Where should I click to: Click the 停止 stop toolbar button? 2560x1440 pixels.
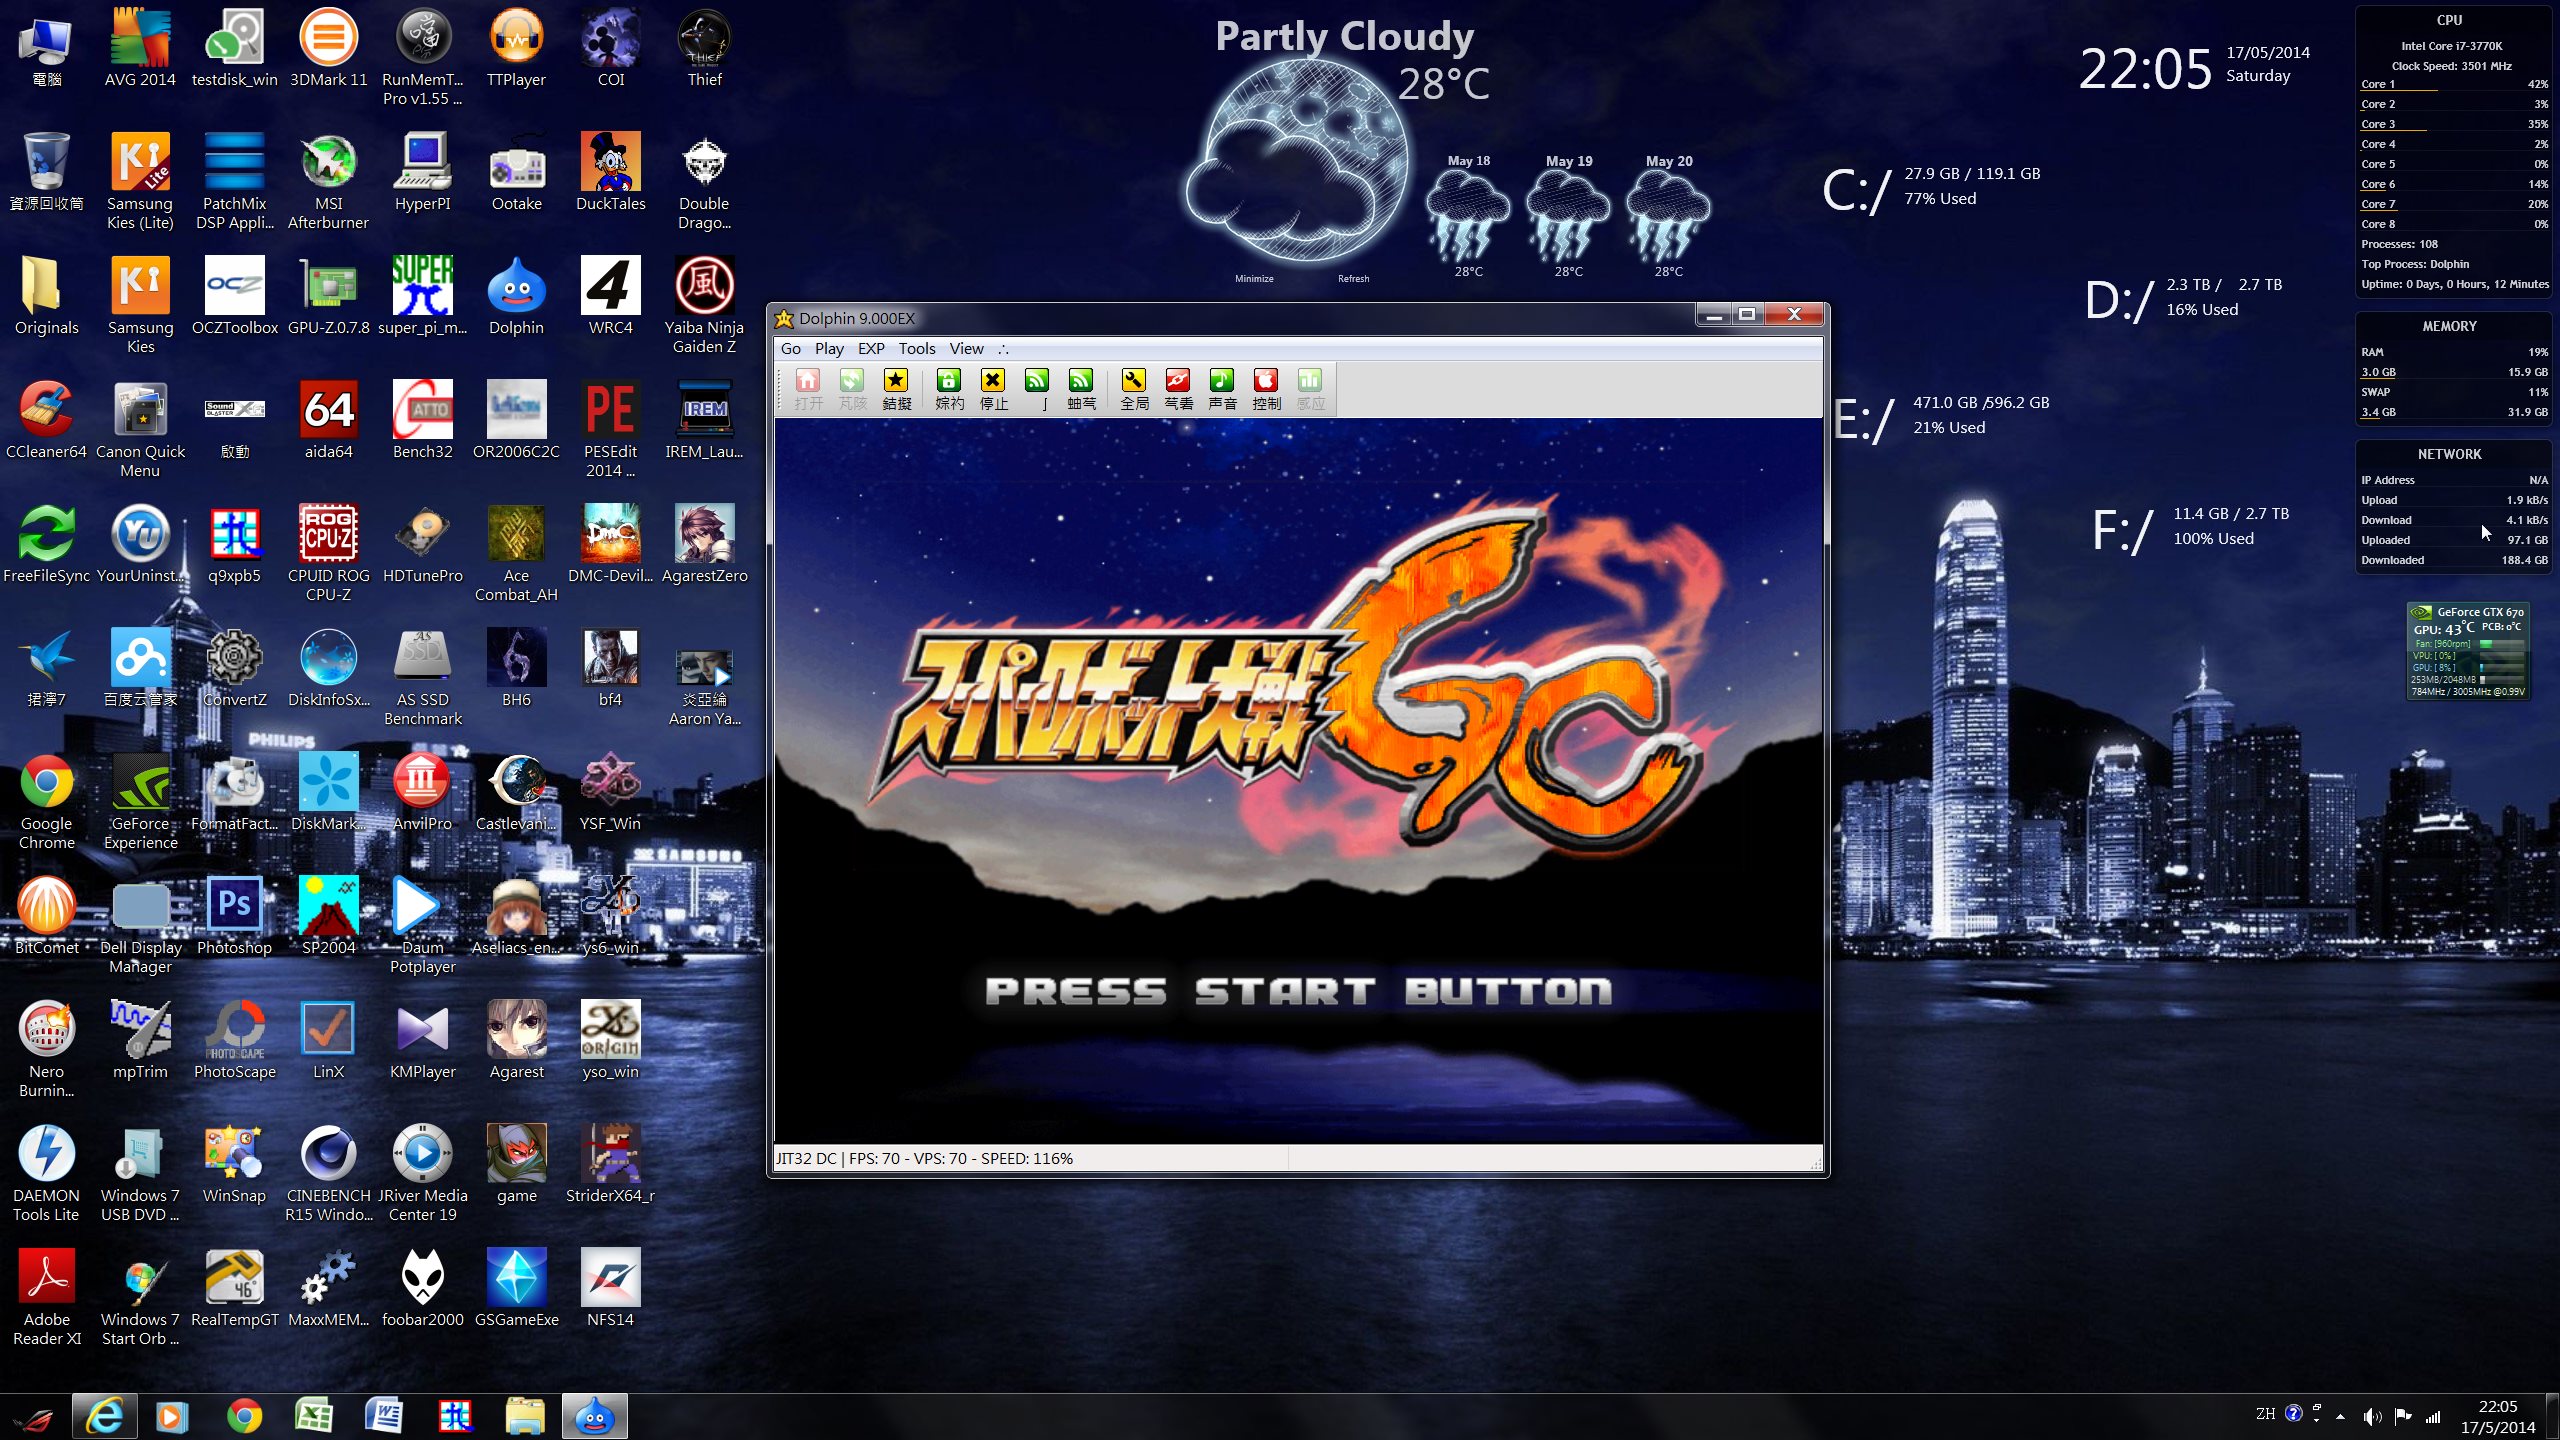993,388
